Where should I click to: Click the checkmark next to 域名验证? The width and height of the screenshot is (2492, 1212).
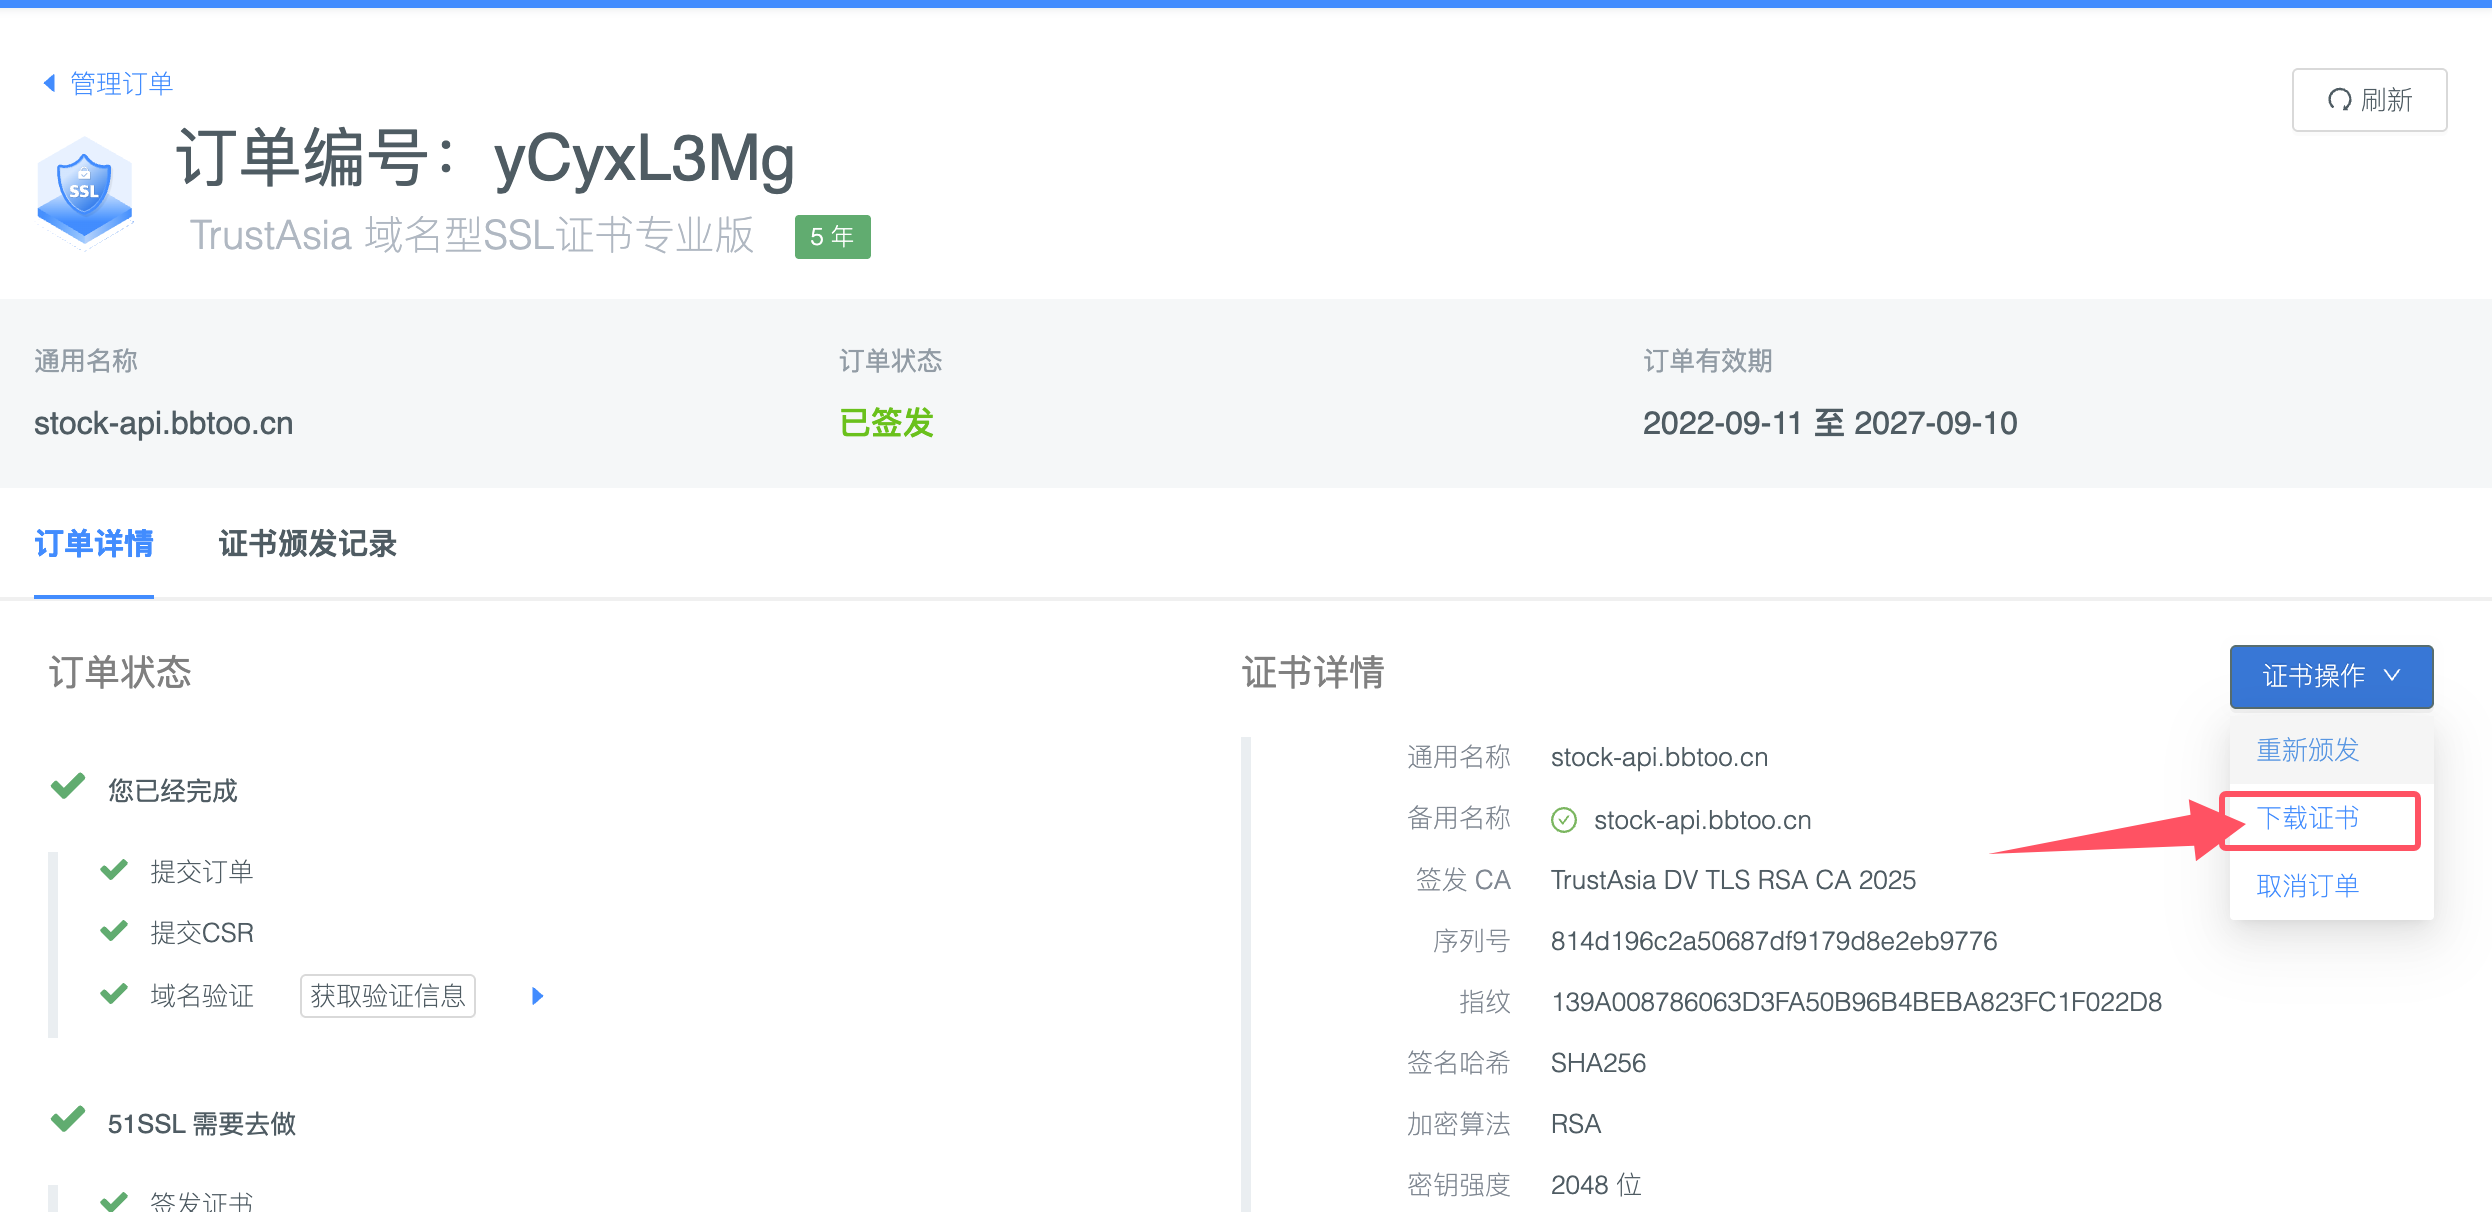point(114,994)
